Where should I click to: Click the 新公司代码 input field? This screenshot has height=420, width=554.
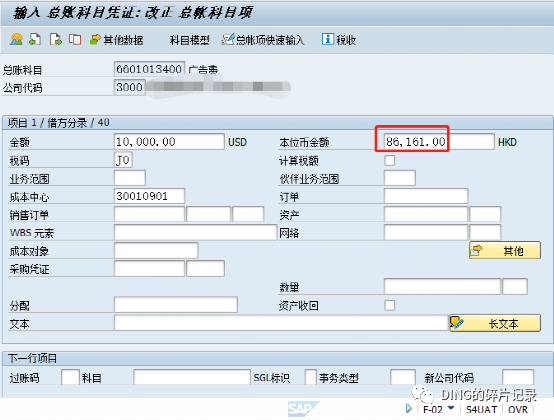click(x=518, y=377)
